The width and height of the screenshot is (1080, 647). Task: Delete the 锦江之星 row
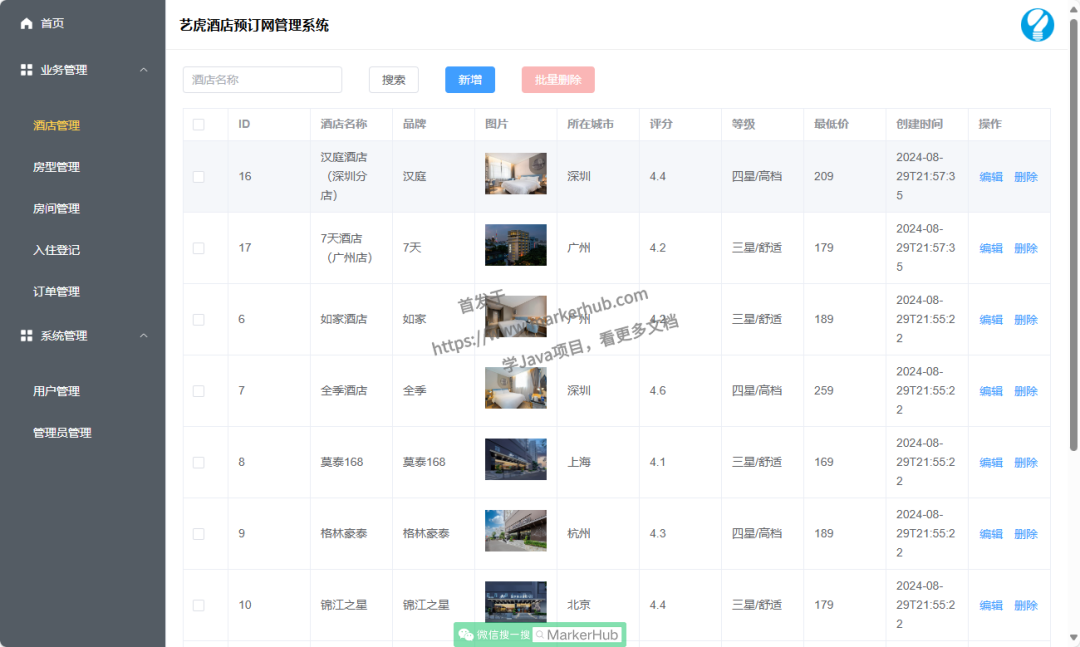[x=1026, y=605]
